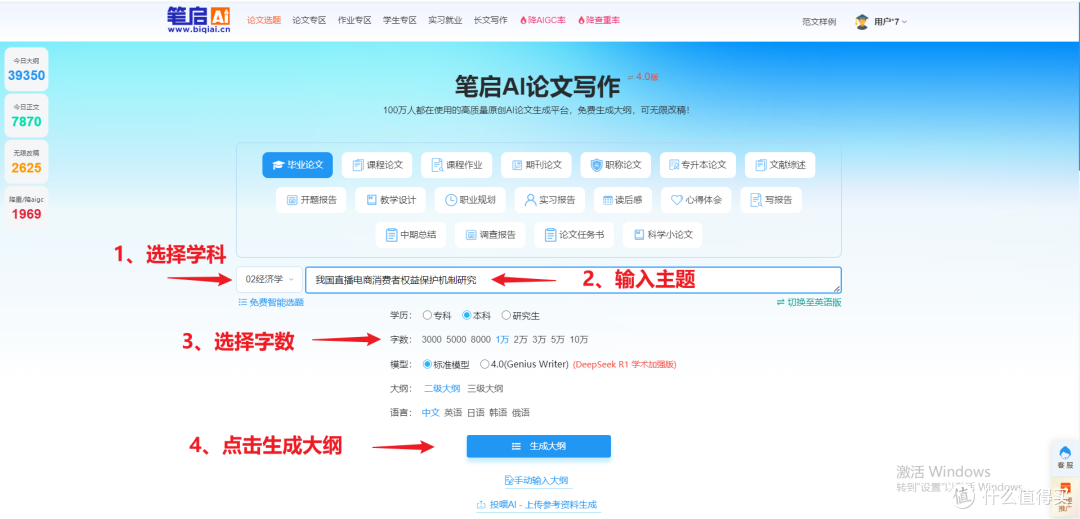The image size is (1080, 519).
Task: Open 降AIGC率 nav item
Action: coord(543,21)
